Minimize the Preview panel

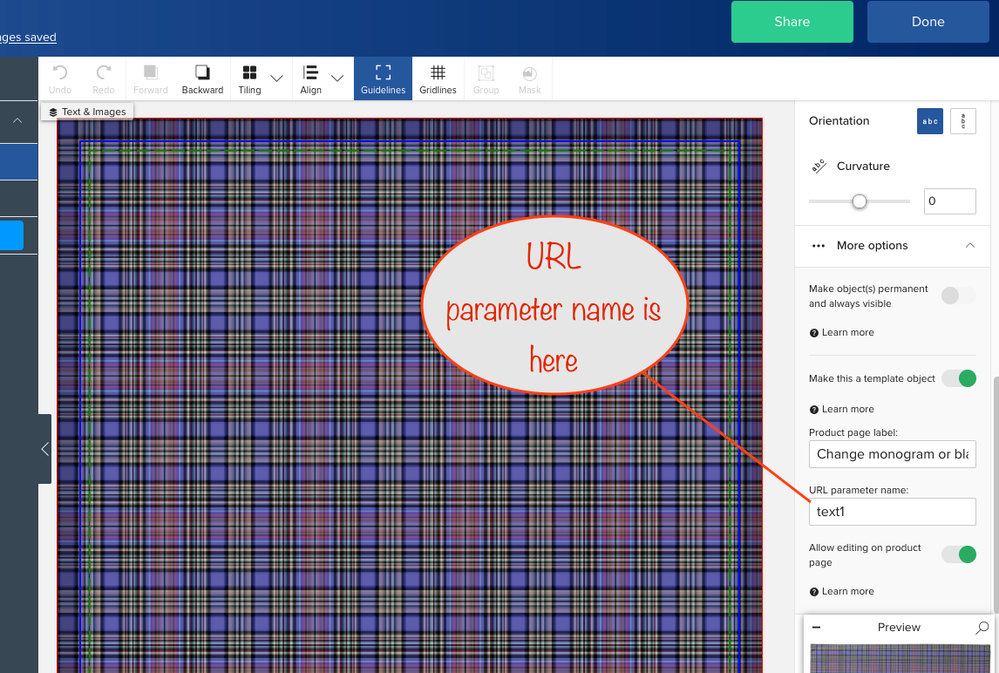(x=816, y=628)
